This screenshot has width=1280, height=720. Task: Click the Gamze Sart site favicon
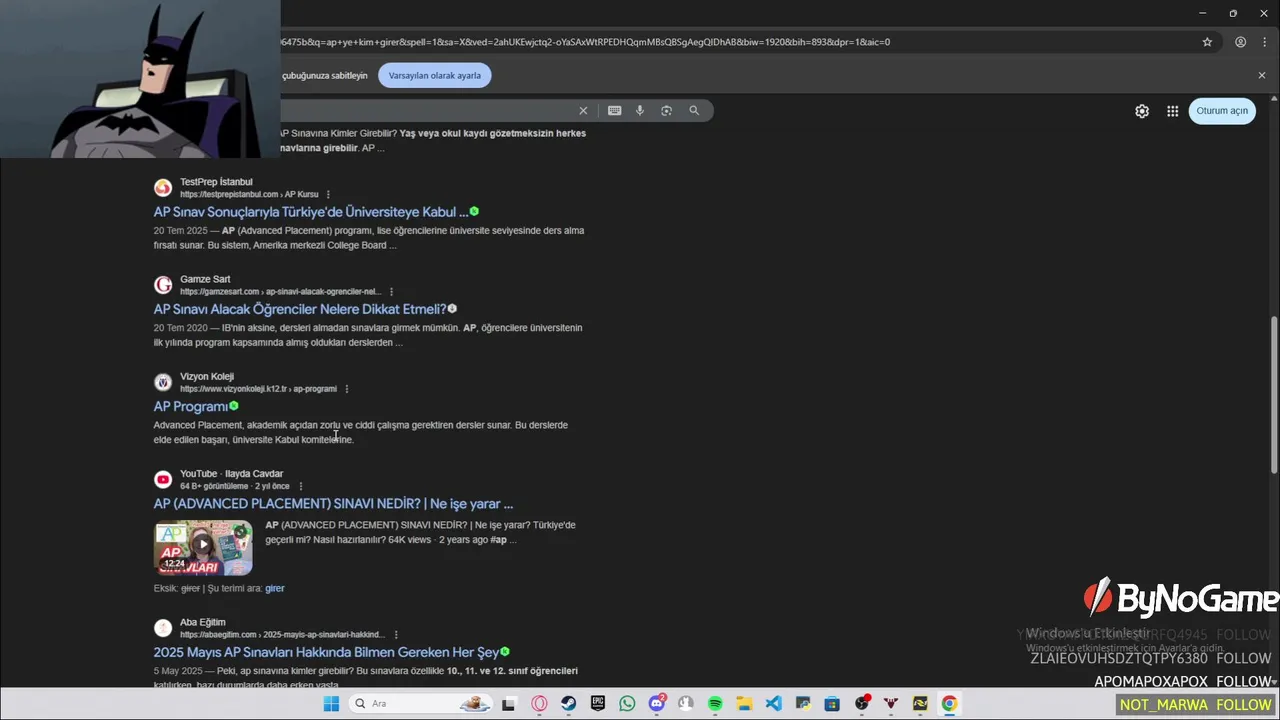(163, 285)
